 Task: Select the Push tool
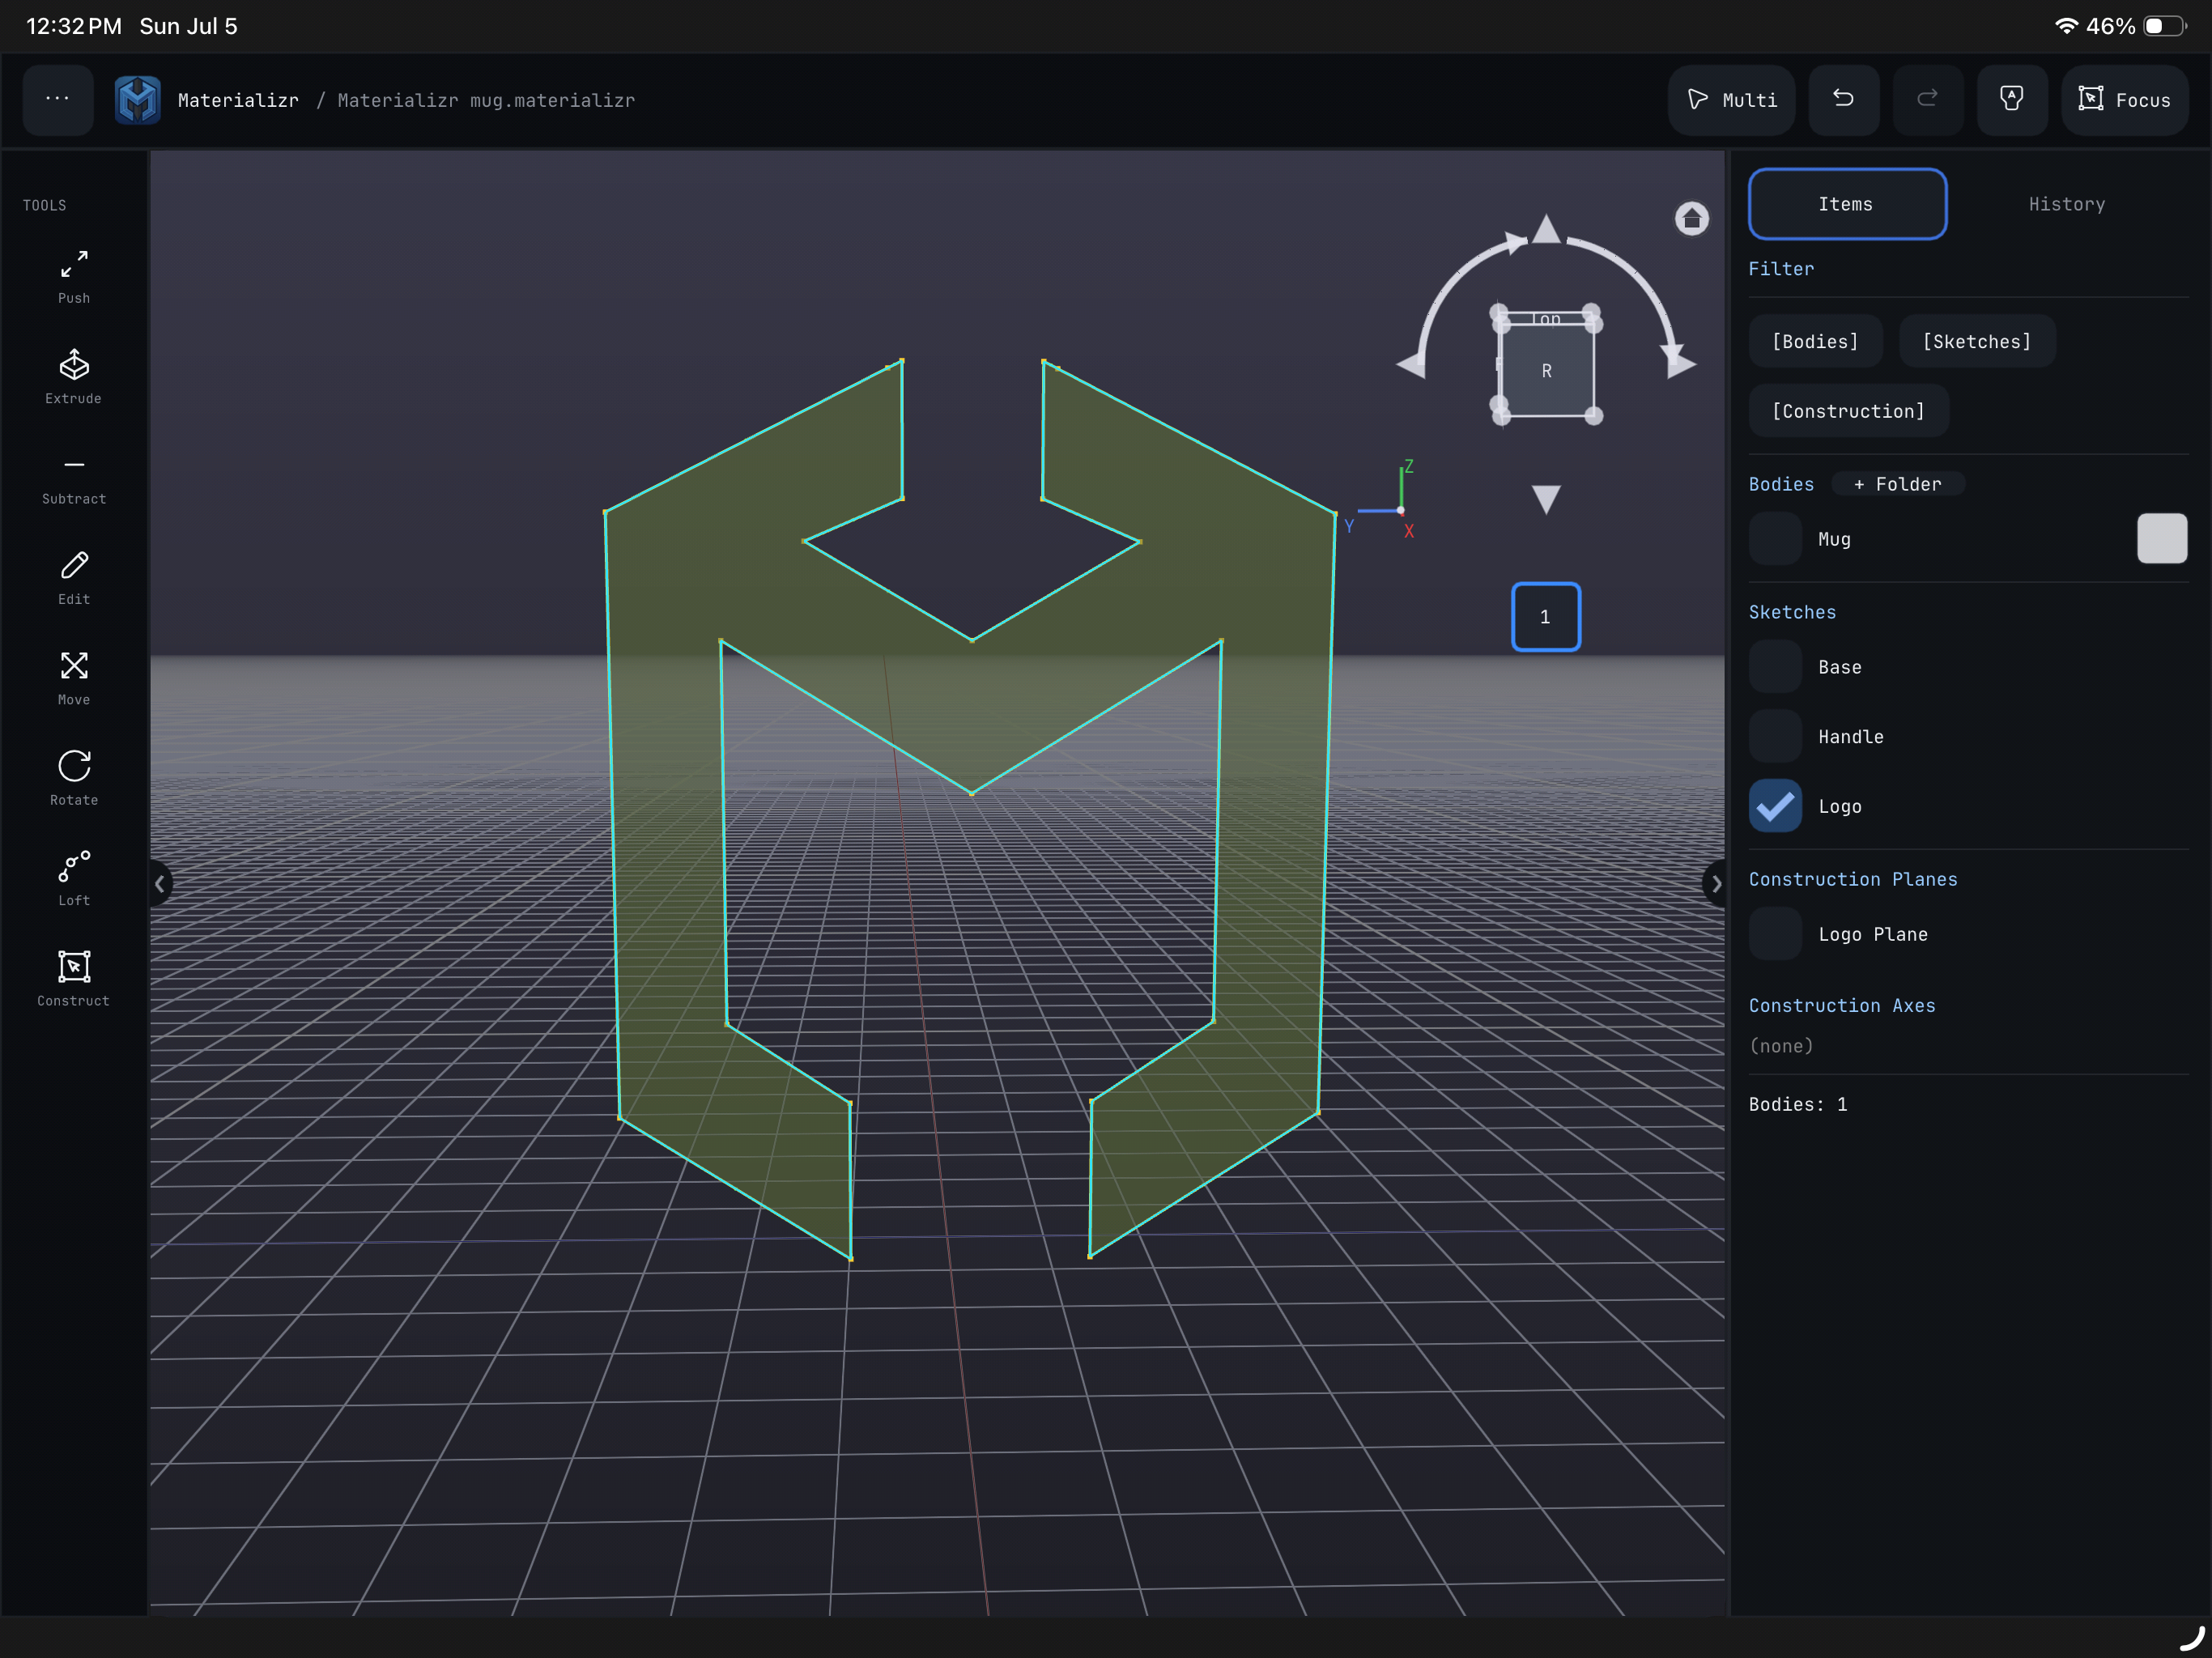[x=74, y=277]
